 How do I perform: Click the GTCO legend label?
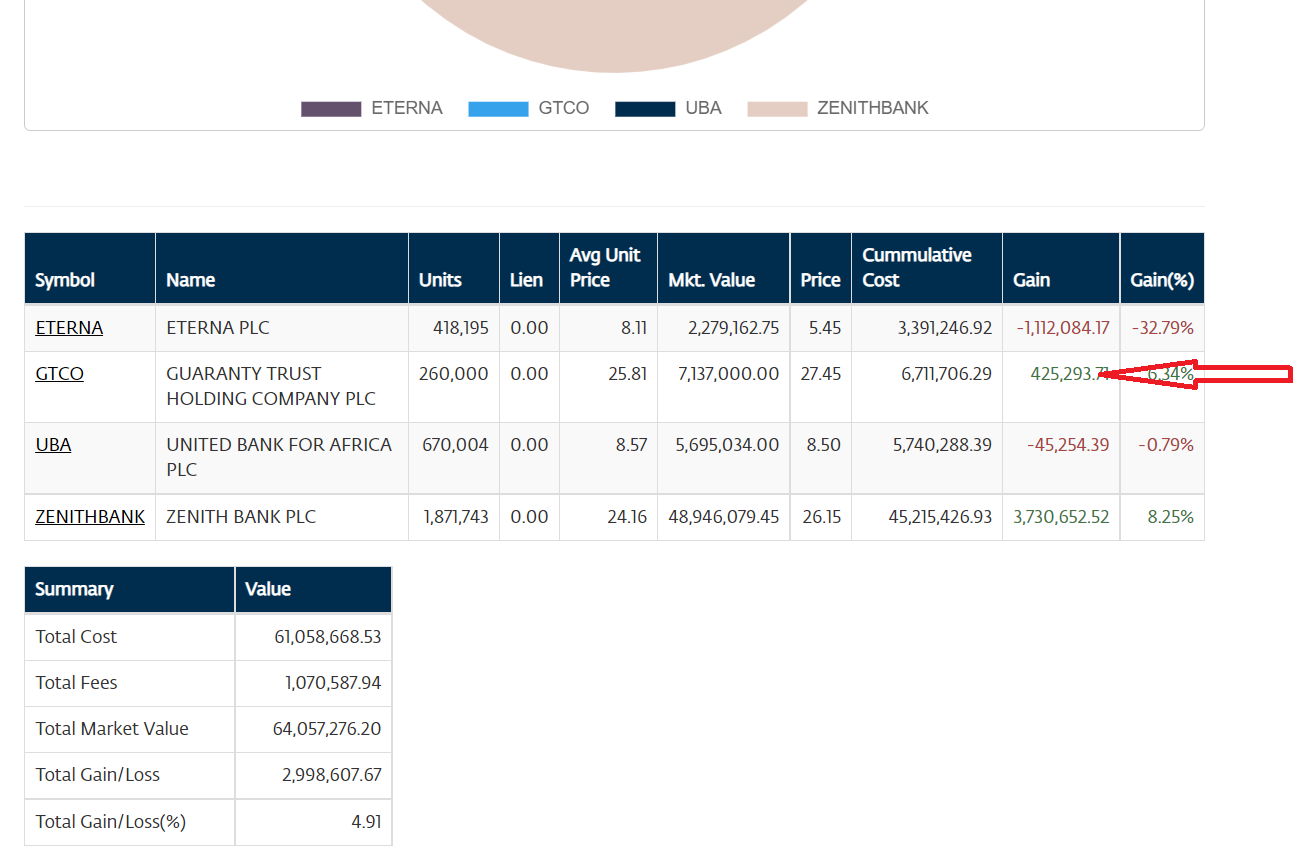click(564, 108)
